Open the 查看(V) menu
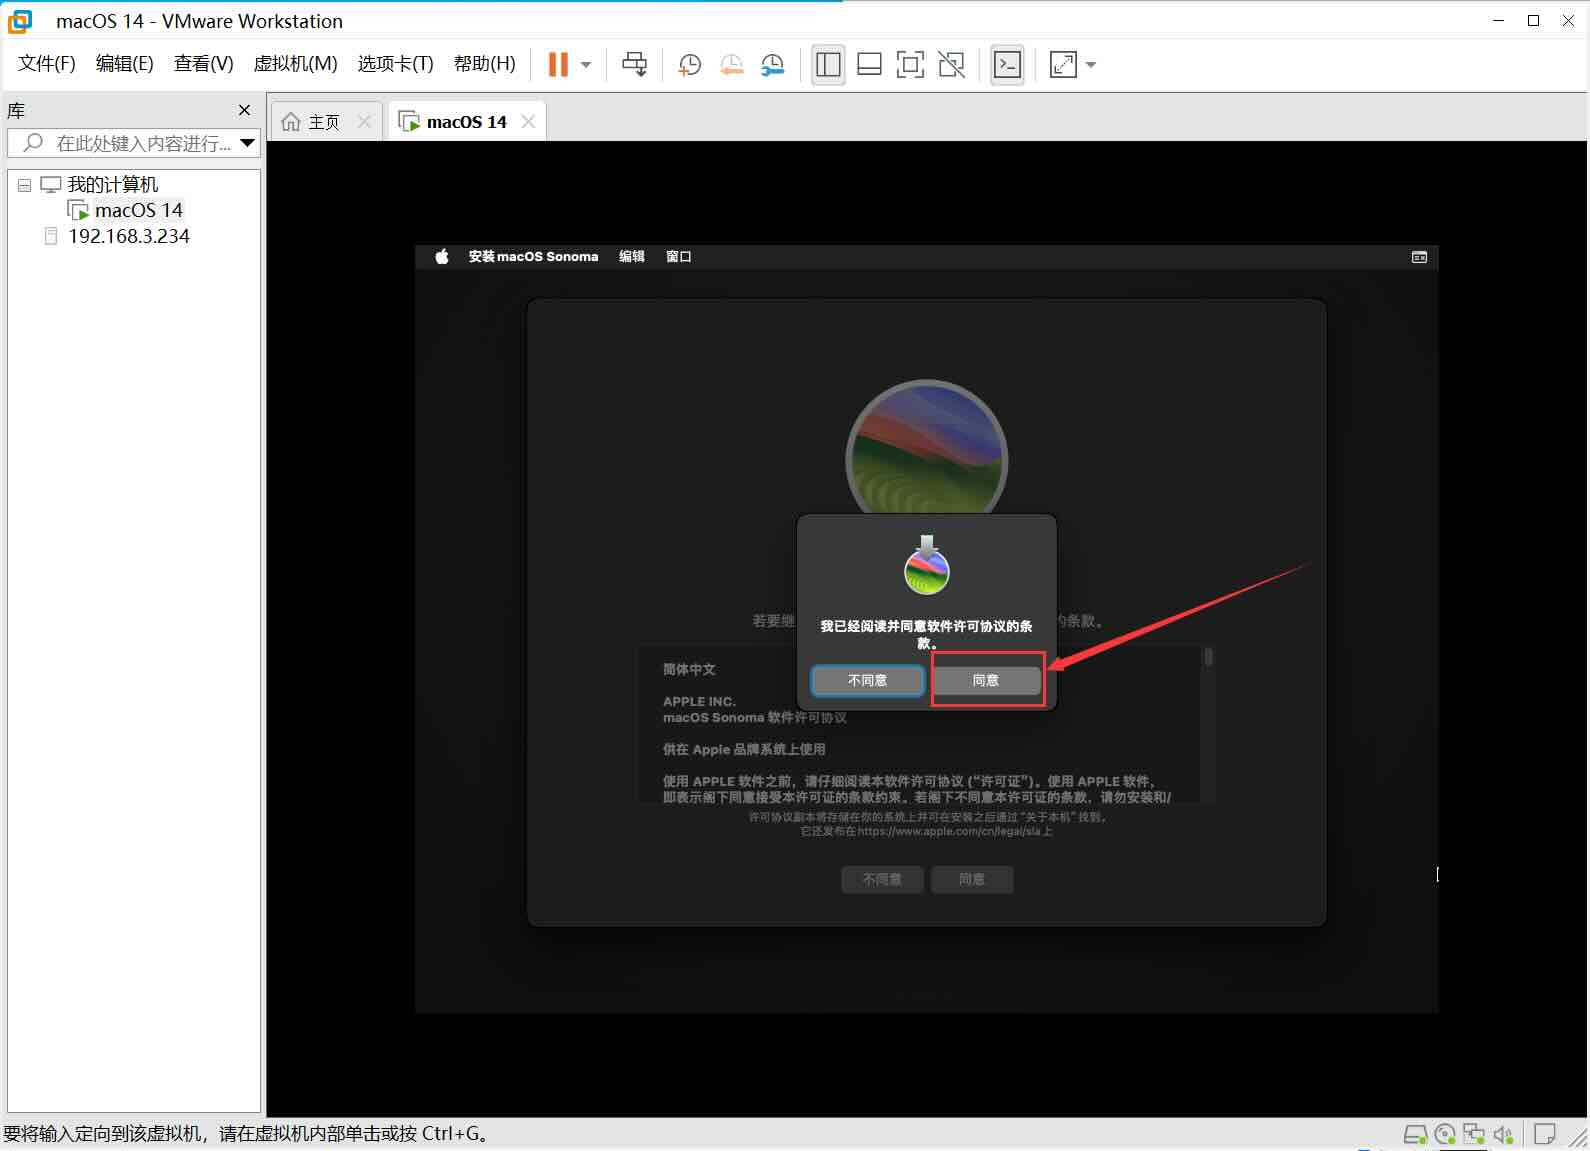Screen dimensions: 1590x1151 click(x=203, y=64)
